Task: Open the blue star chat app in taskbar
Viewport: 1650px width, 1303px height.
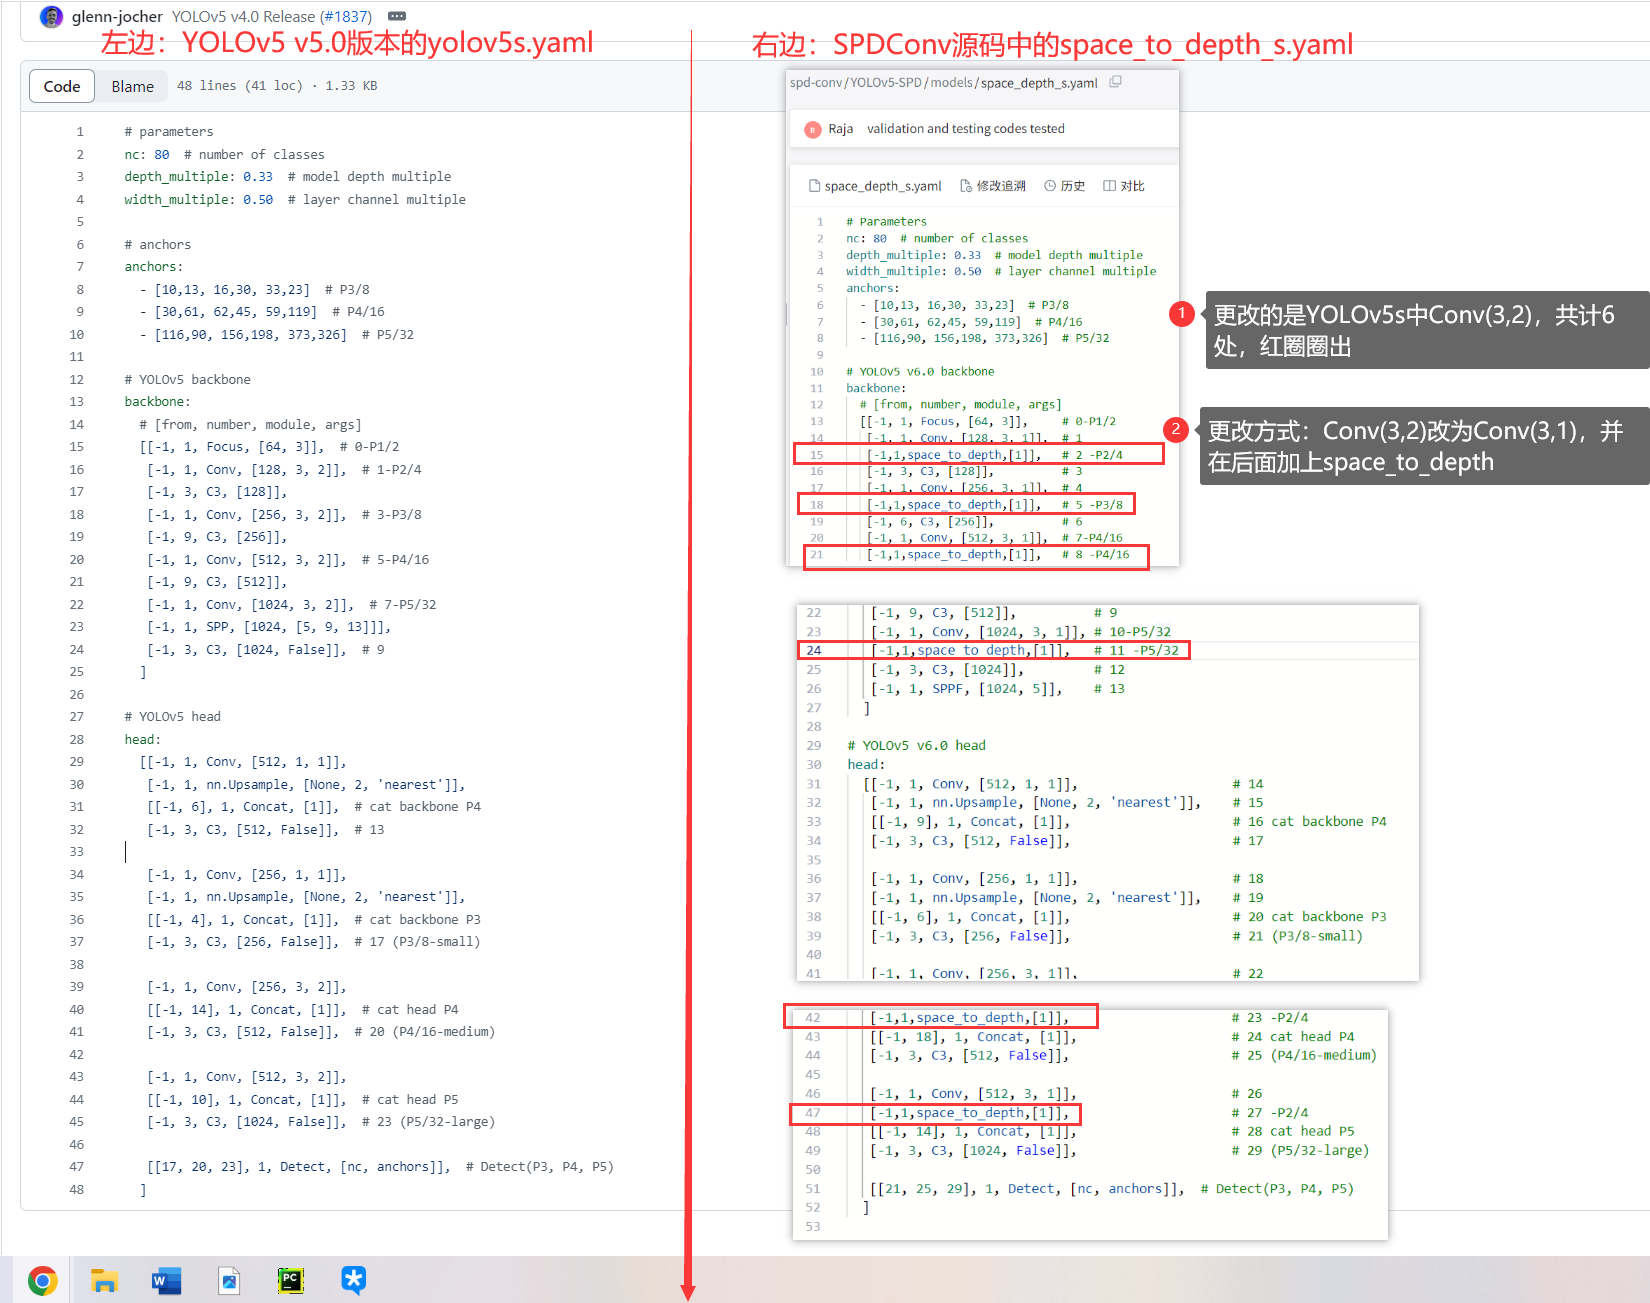Action: point(353,1280)
